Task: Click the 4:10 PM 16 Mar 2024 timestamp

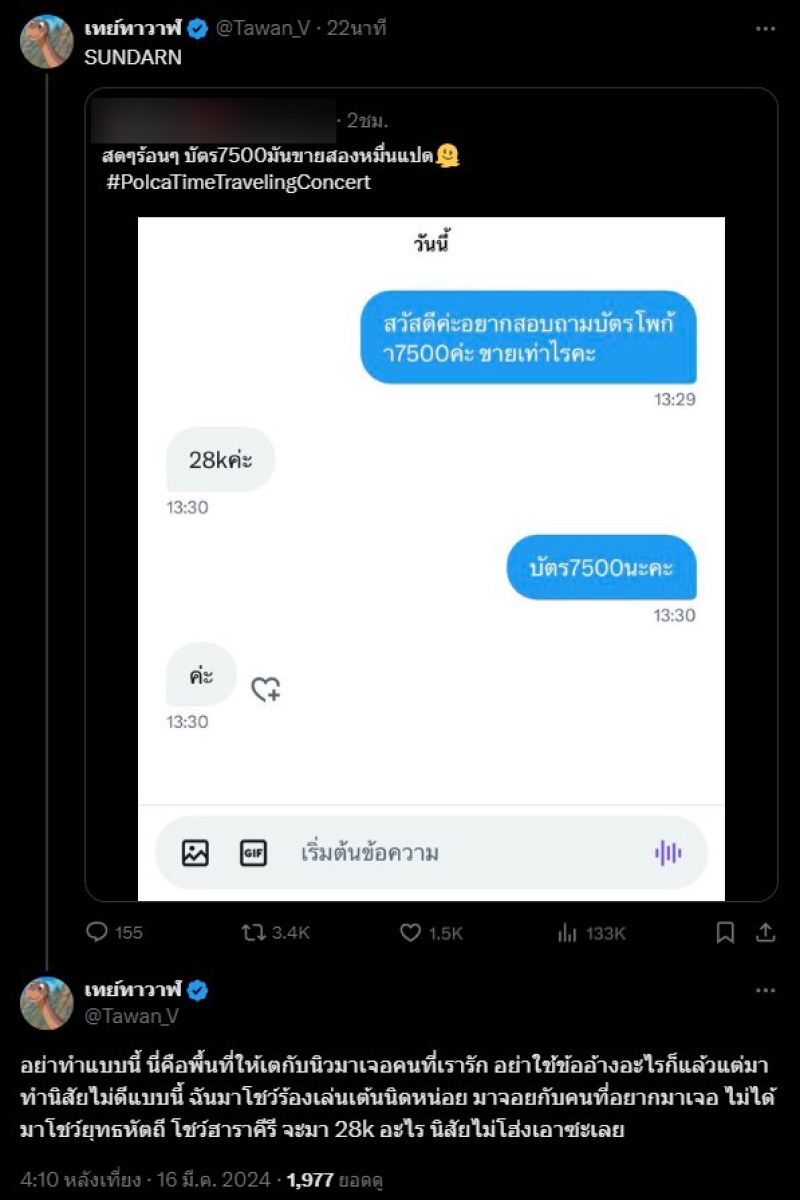Action: [x=146, y=1179]
